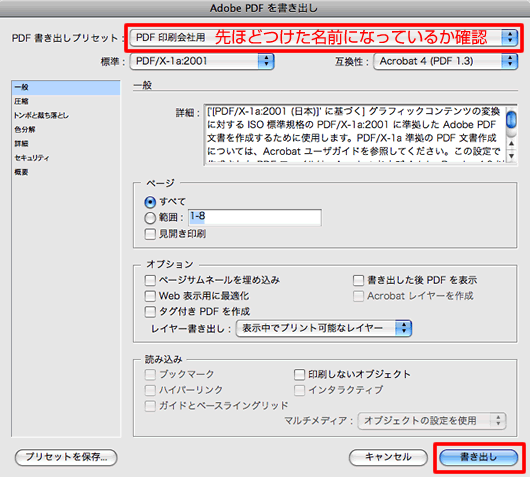
Task: Select セキュリティ in the category list
Action: [x=66, y=158]
